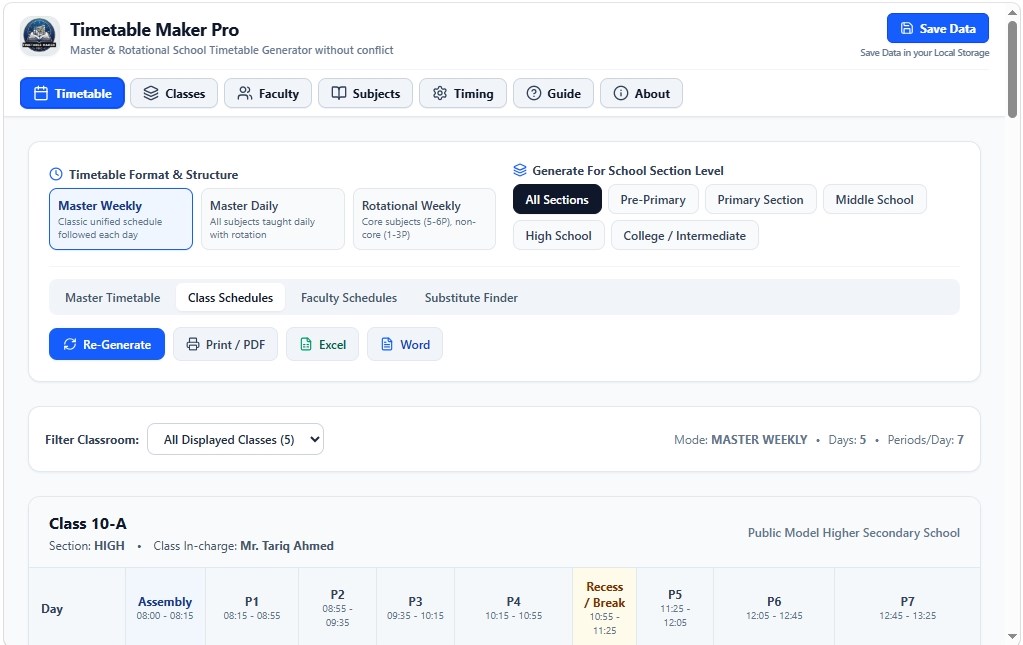1023x645 pixels.
Task: Click the Re-Generate button
Action: coord(107,344)
